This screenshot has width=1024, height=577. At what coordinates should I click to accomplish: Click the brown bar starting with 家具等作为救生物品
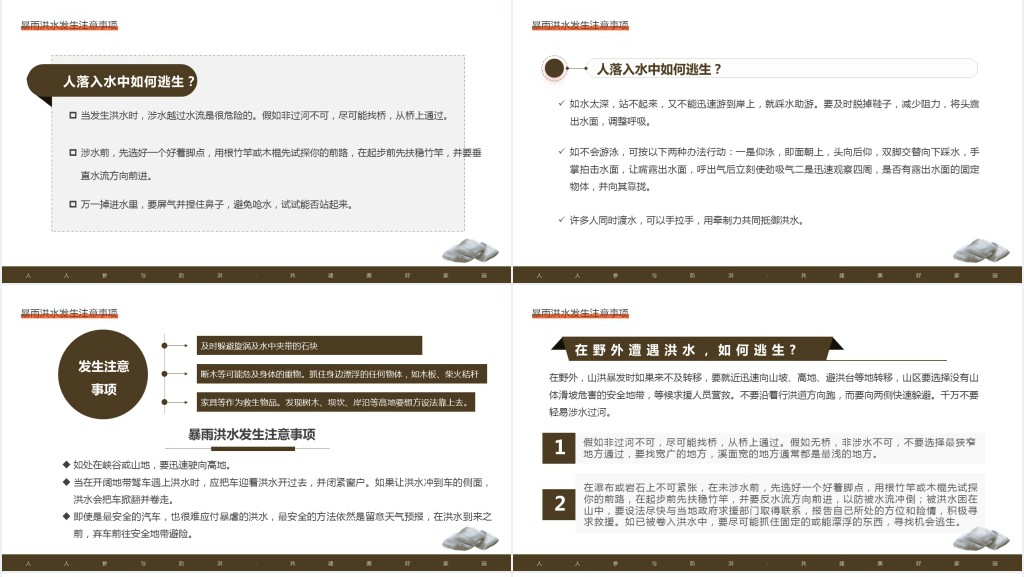335,402
